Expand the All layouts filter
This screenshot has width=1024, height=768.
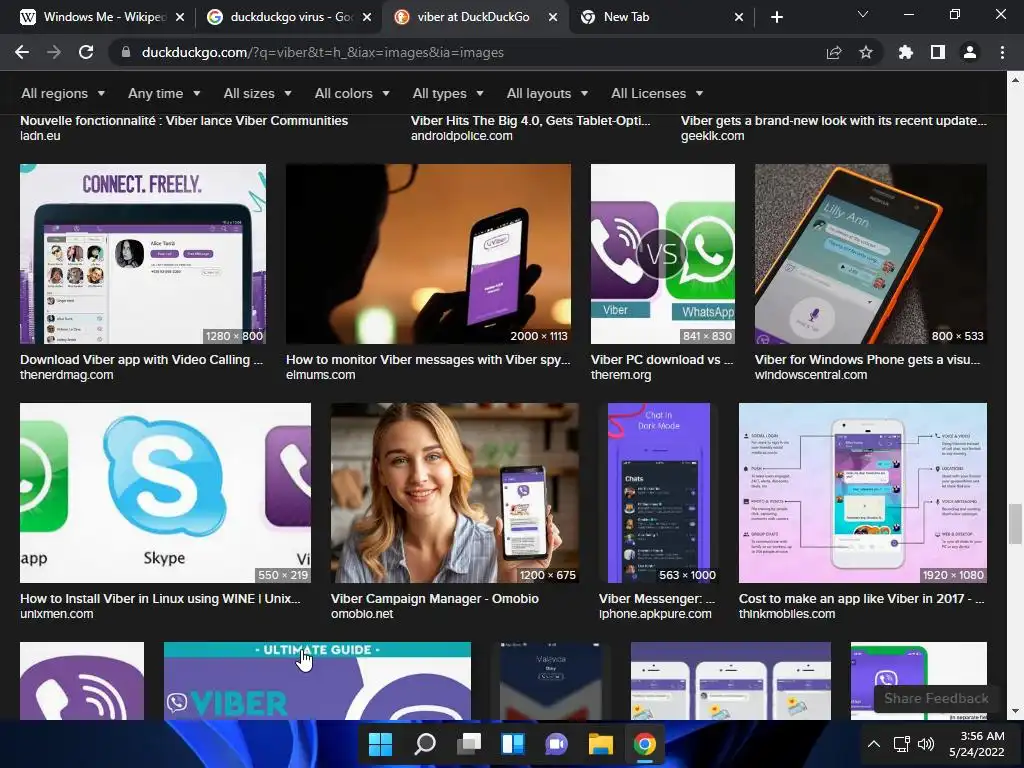(x=547, y=93)
